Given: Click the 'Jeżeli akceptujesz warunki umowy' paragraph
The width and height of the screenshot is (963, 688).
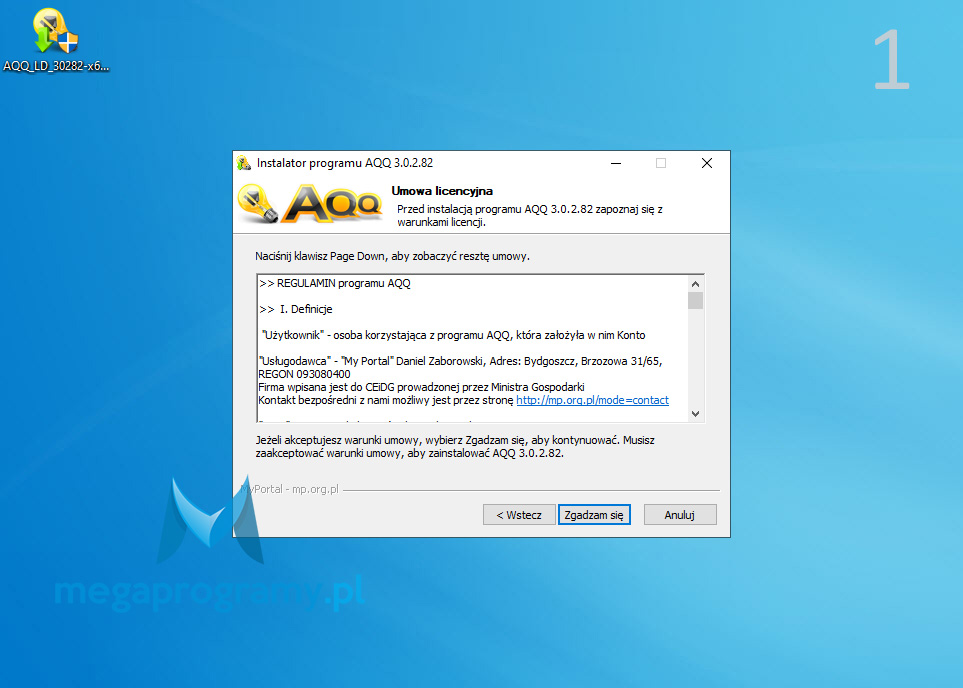Looking at the screenshot, I should pos(455,447).
